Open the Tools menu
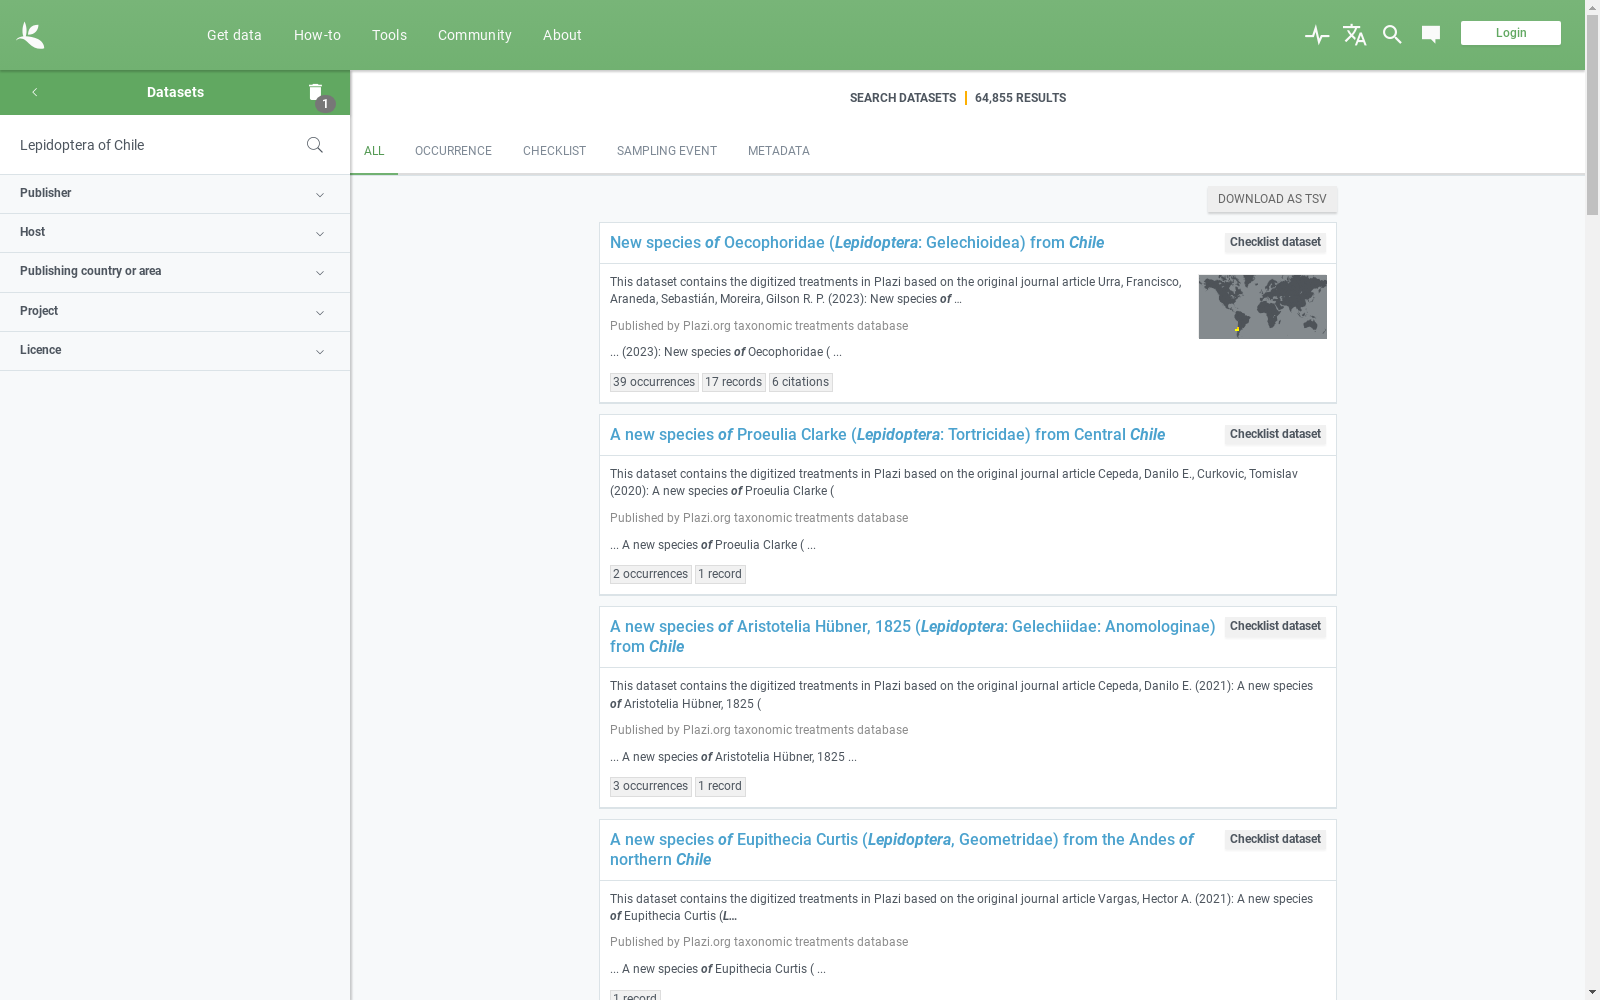1600x1000 pixels. click(389, 35)
